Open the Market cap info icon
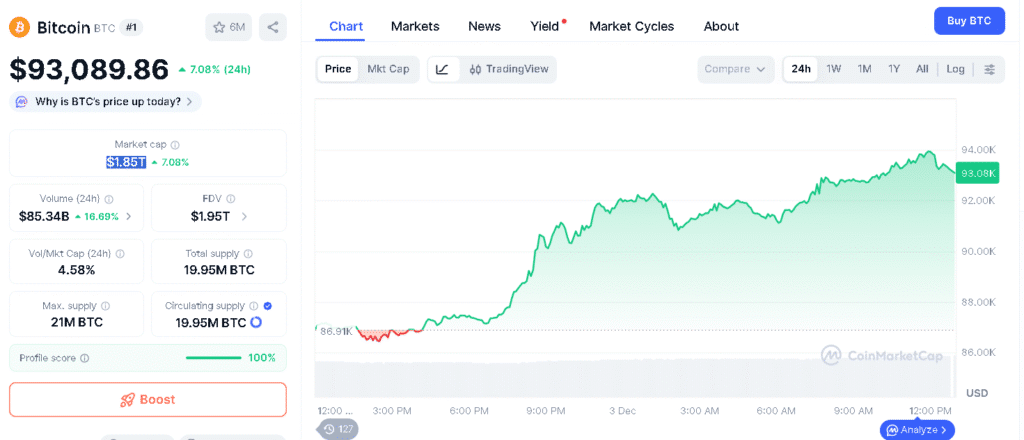Viewport: 1024px width, 440px height. click(175, 145)
